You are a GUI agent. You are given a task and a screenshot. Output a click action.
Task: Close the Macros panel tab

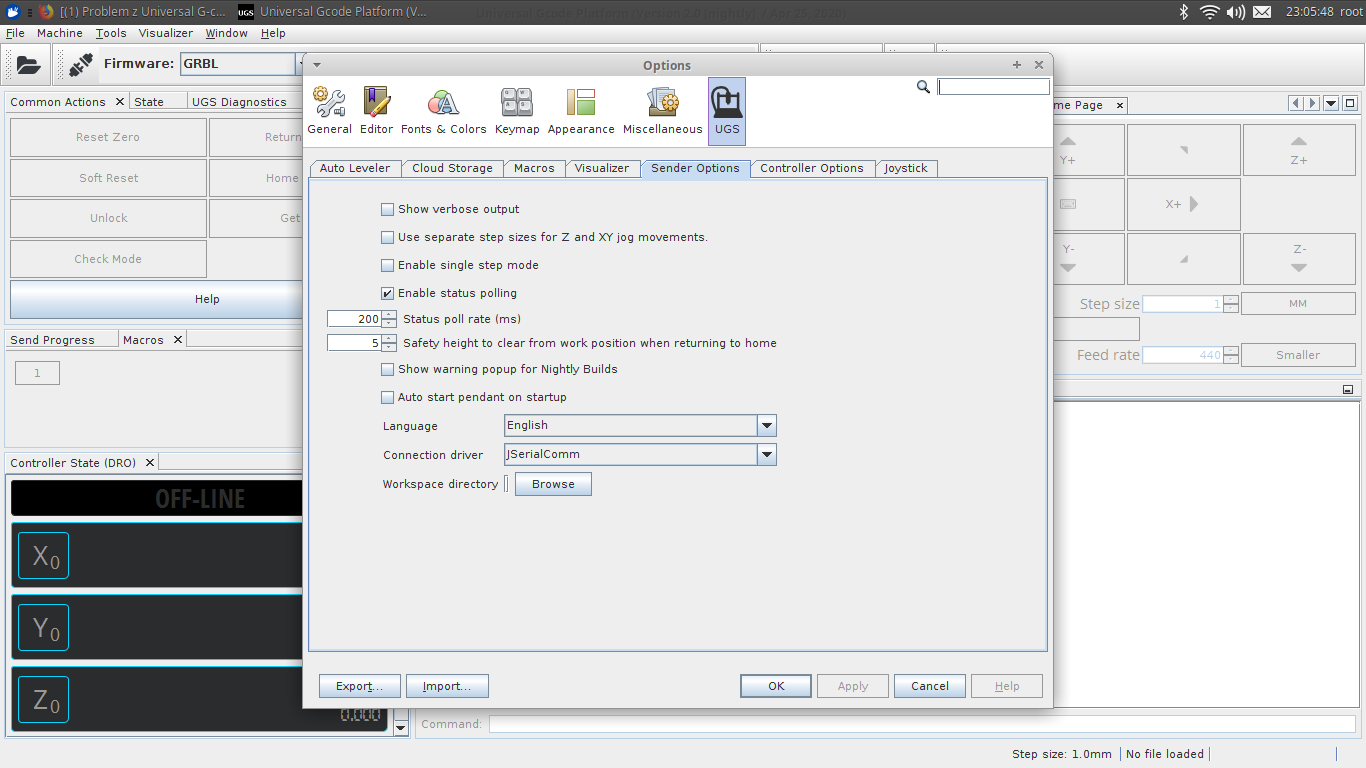(177, 340)
